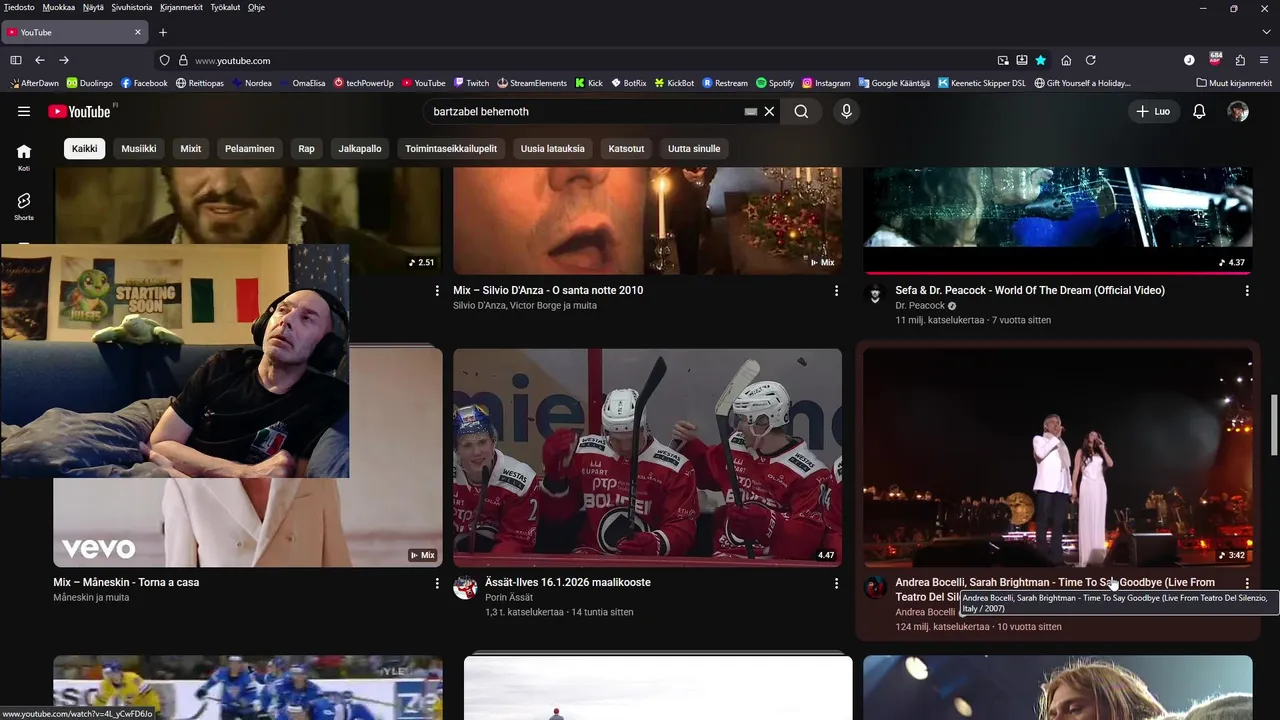This screenshot has width=1280, height=720.
Task: Open options for Andrea Bocelli video
Action: point(1247,582)
